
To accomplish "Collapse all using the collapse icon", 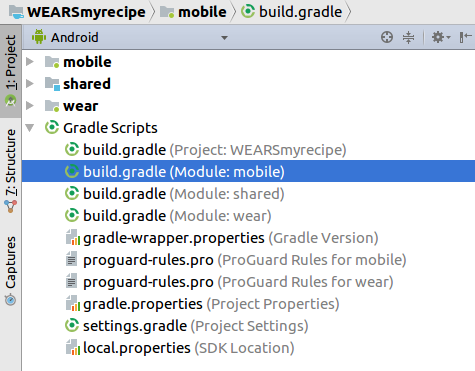I will [408, 37].
